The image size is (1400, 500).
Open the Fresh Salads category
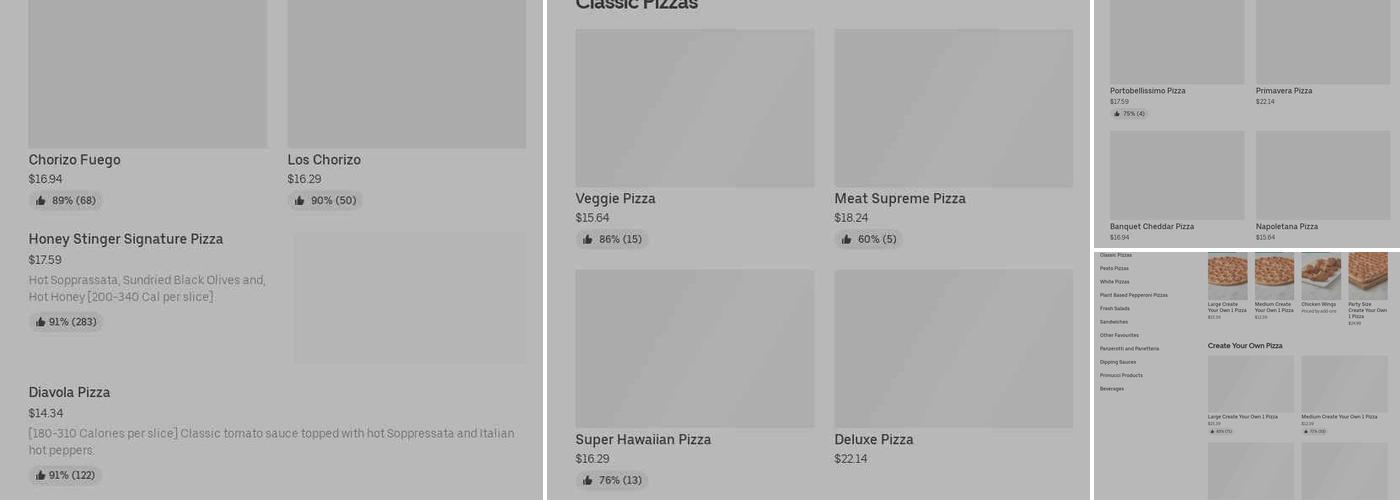coord(1114,308)
